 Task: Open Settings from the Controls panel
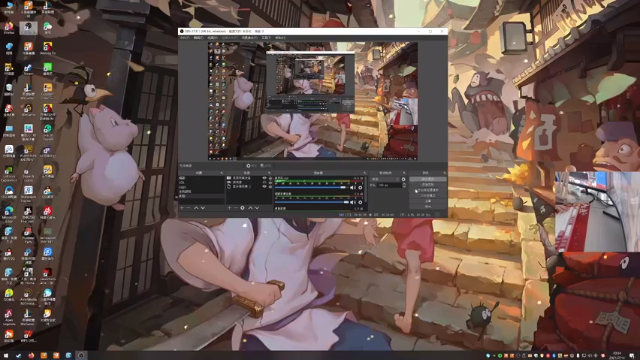pos(428,201)
